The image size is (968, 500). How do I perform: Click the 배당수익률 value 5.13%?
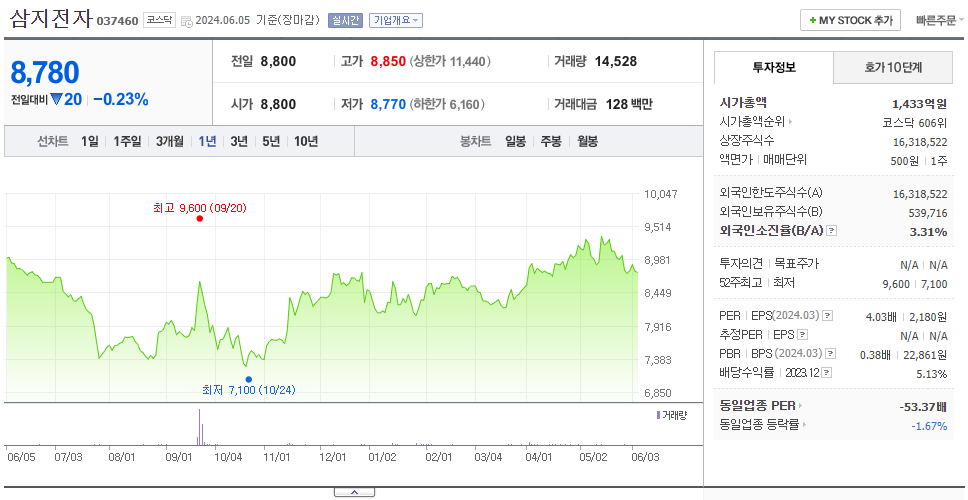click(932, 374)
